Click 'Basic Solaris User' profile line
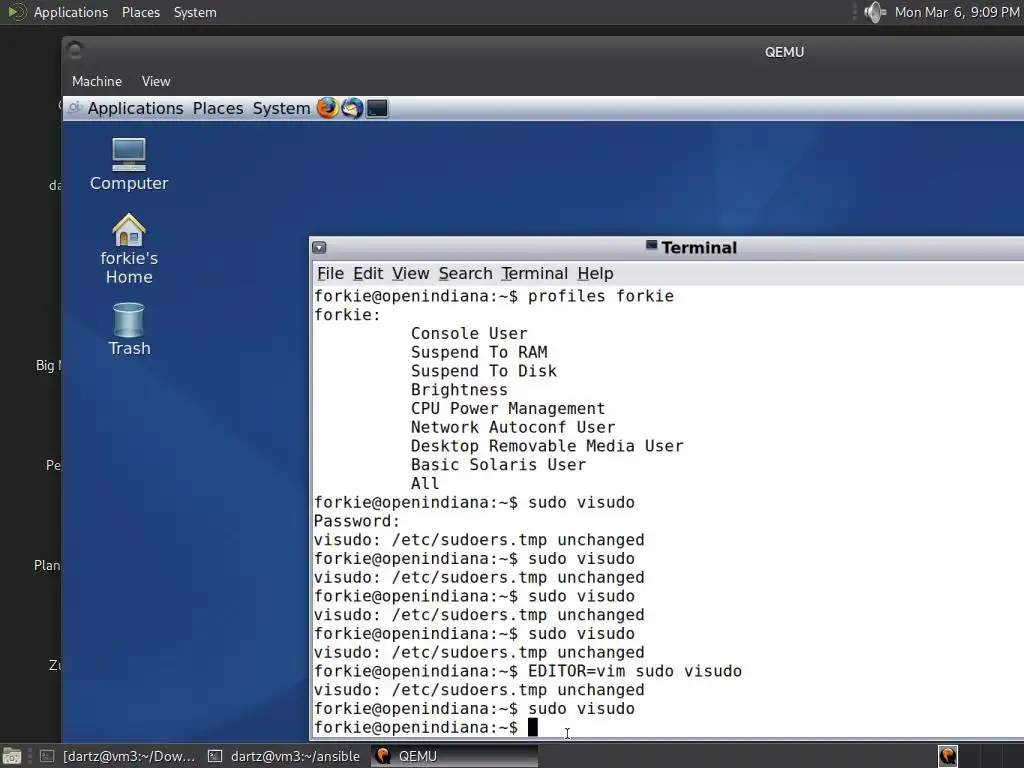The height and width of the screenshot is (768, 1024). tap(498, 465)
